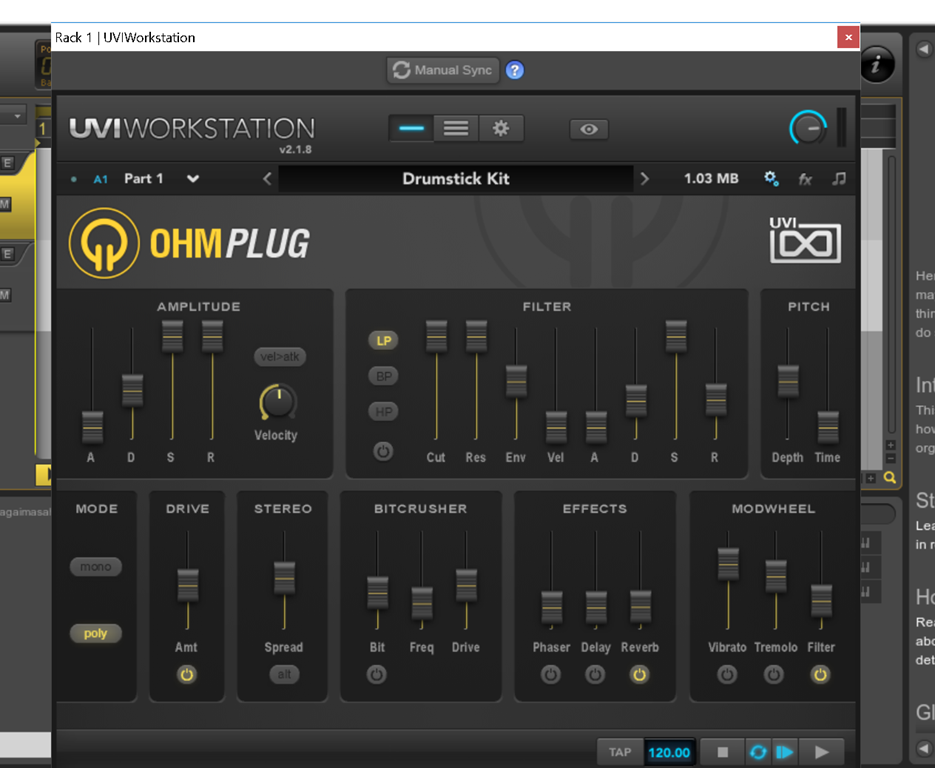Select poly mode
The width and height of the screenshot is (935, 768).
[96, 633]
